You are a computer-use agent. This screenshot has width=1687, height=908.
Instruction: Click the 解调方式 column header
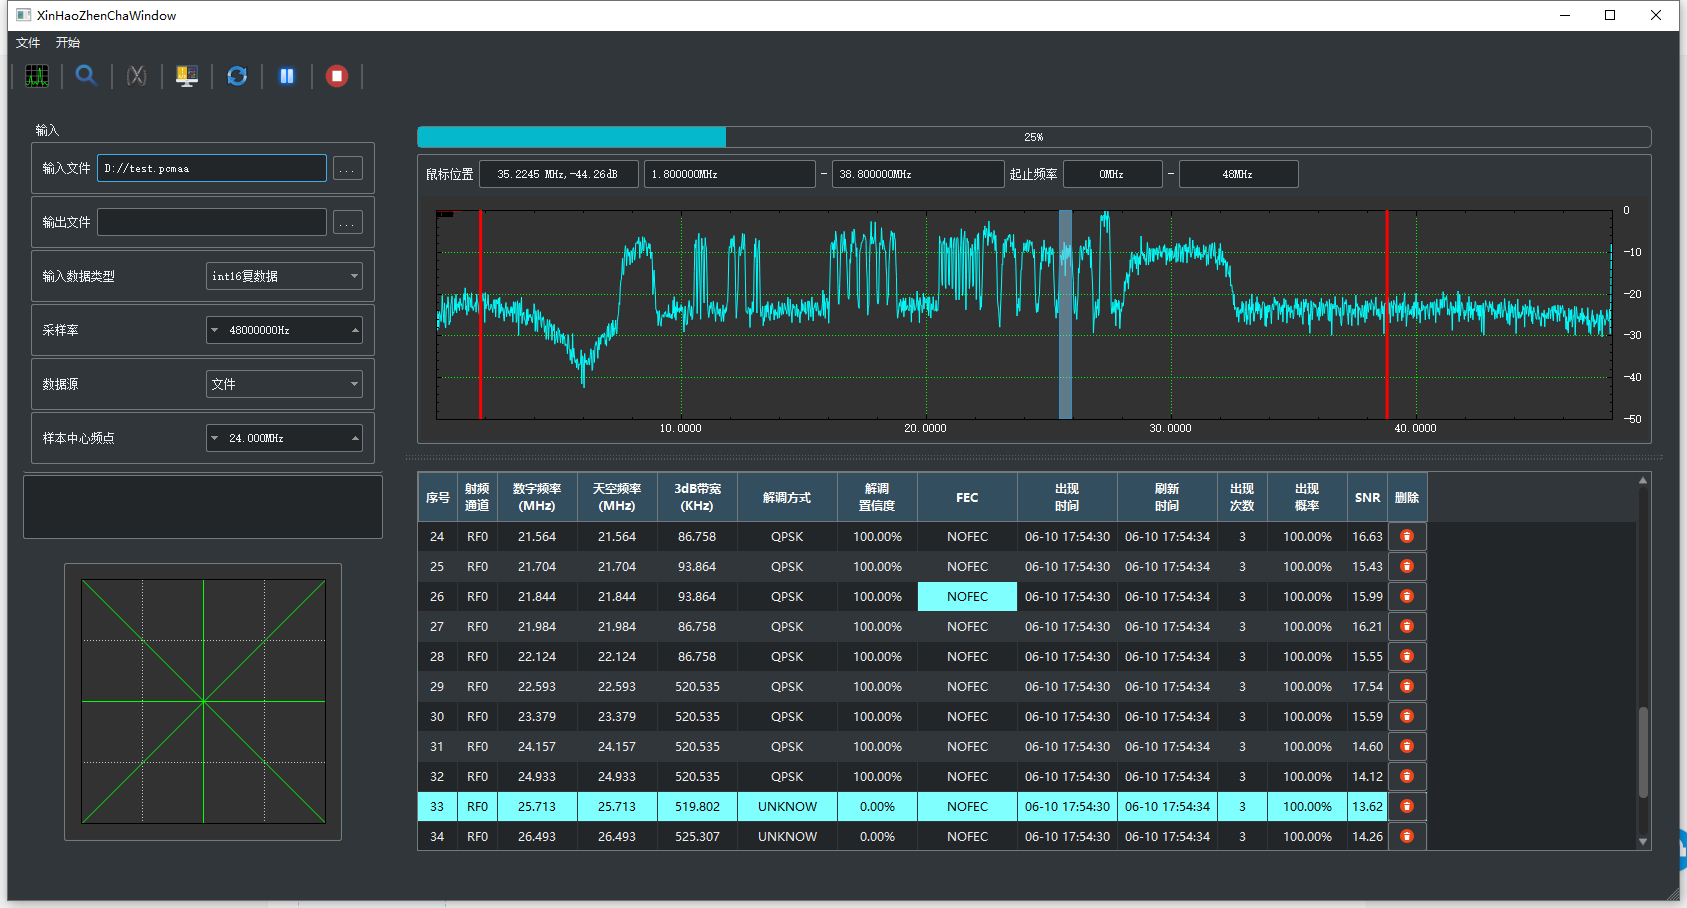[x=787, y=497]
